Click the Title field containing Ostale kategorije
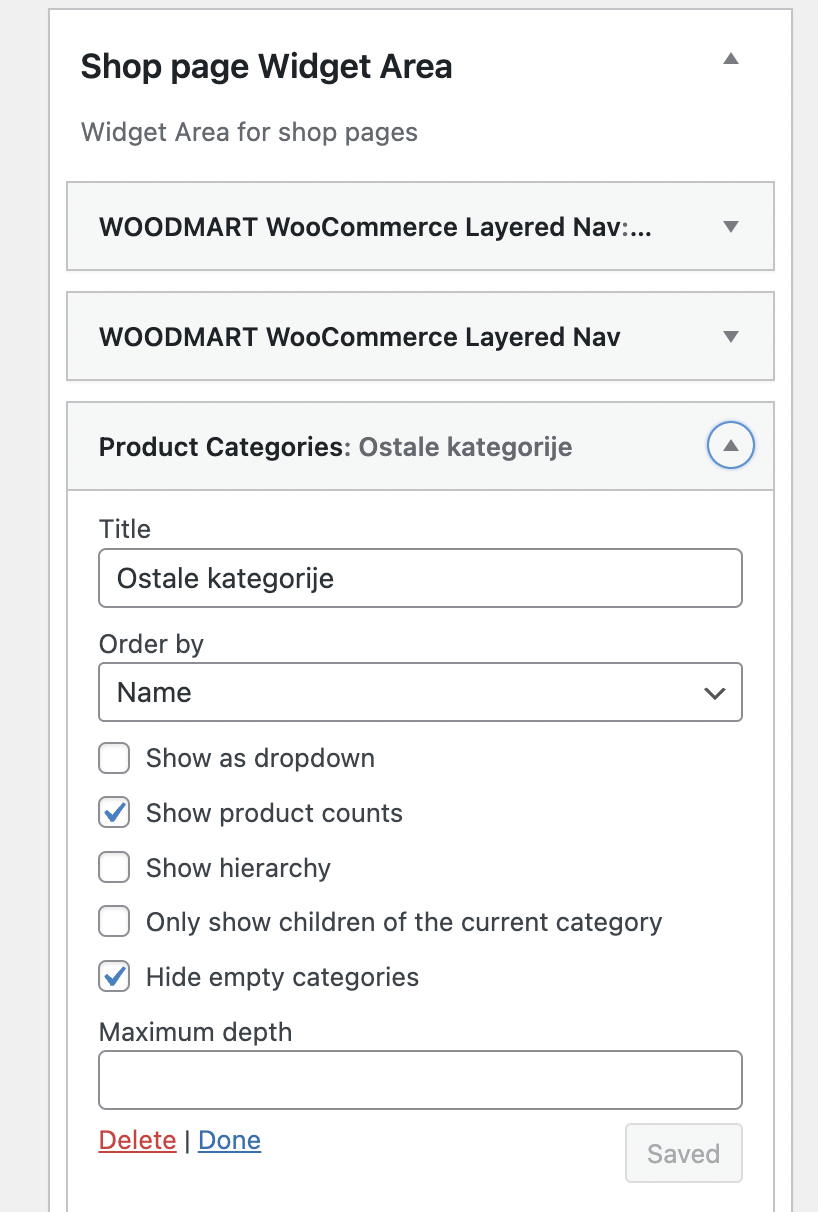The height and width of the screenshot is (1212, 818). tap(420, 578)
